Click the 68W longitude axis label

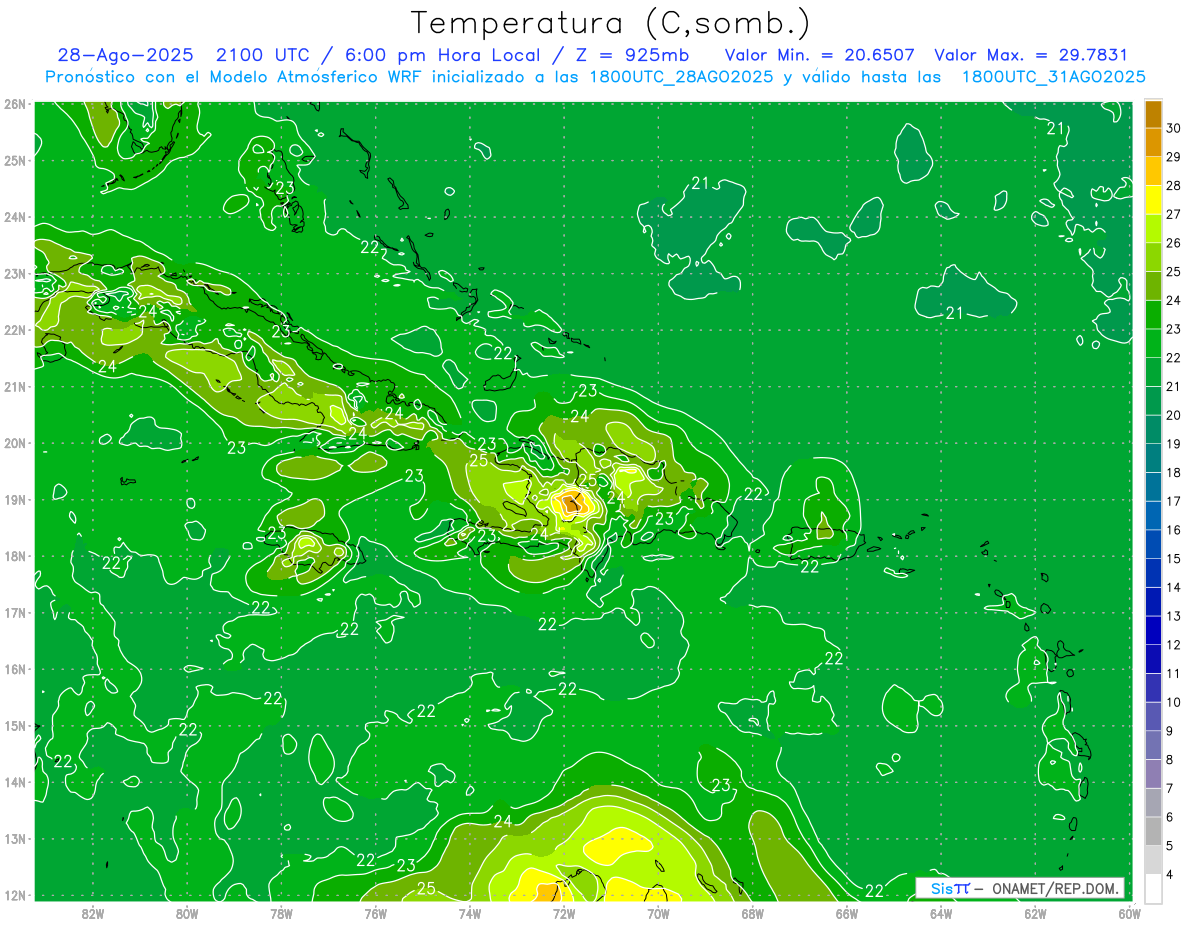point(752,913)
